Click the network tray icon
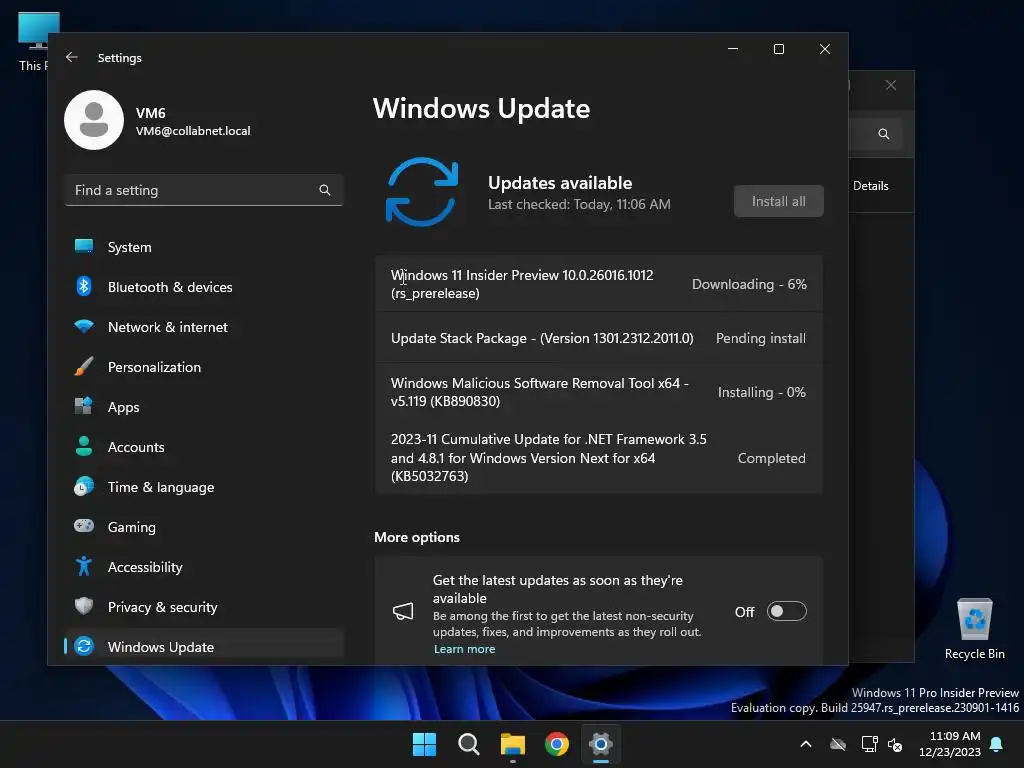The image size is (1024, 768). 869,744
